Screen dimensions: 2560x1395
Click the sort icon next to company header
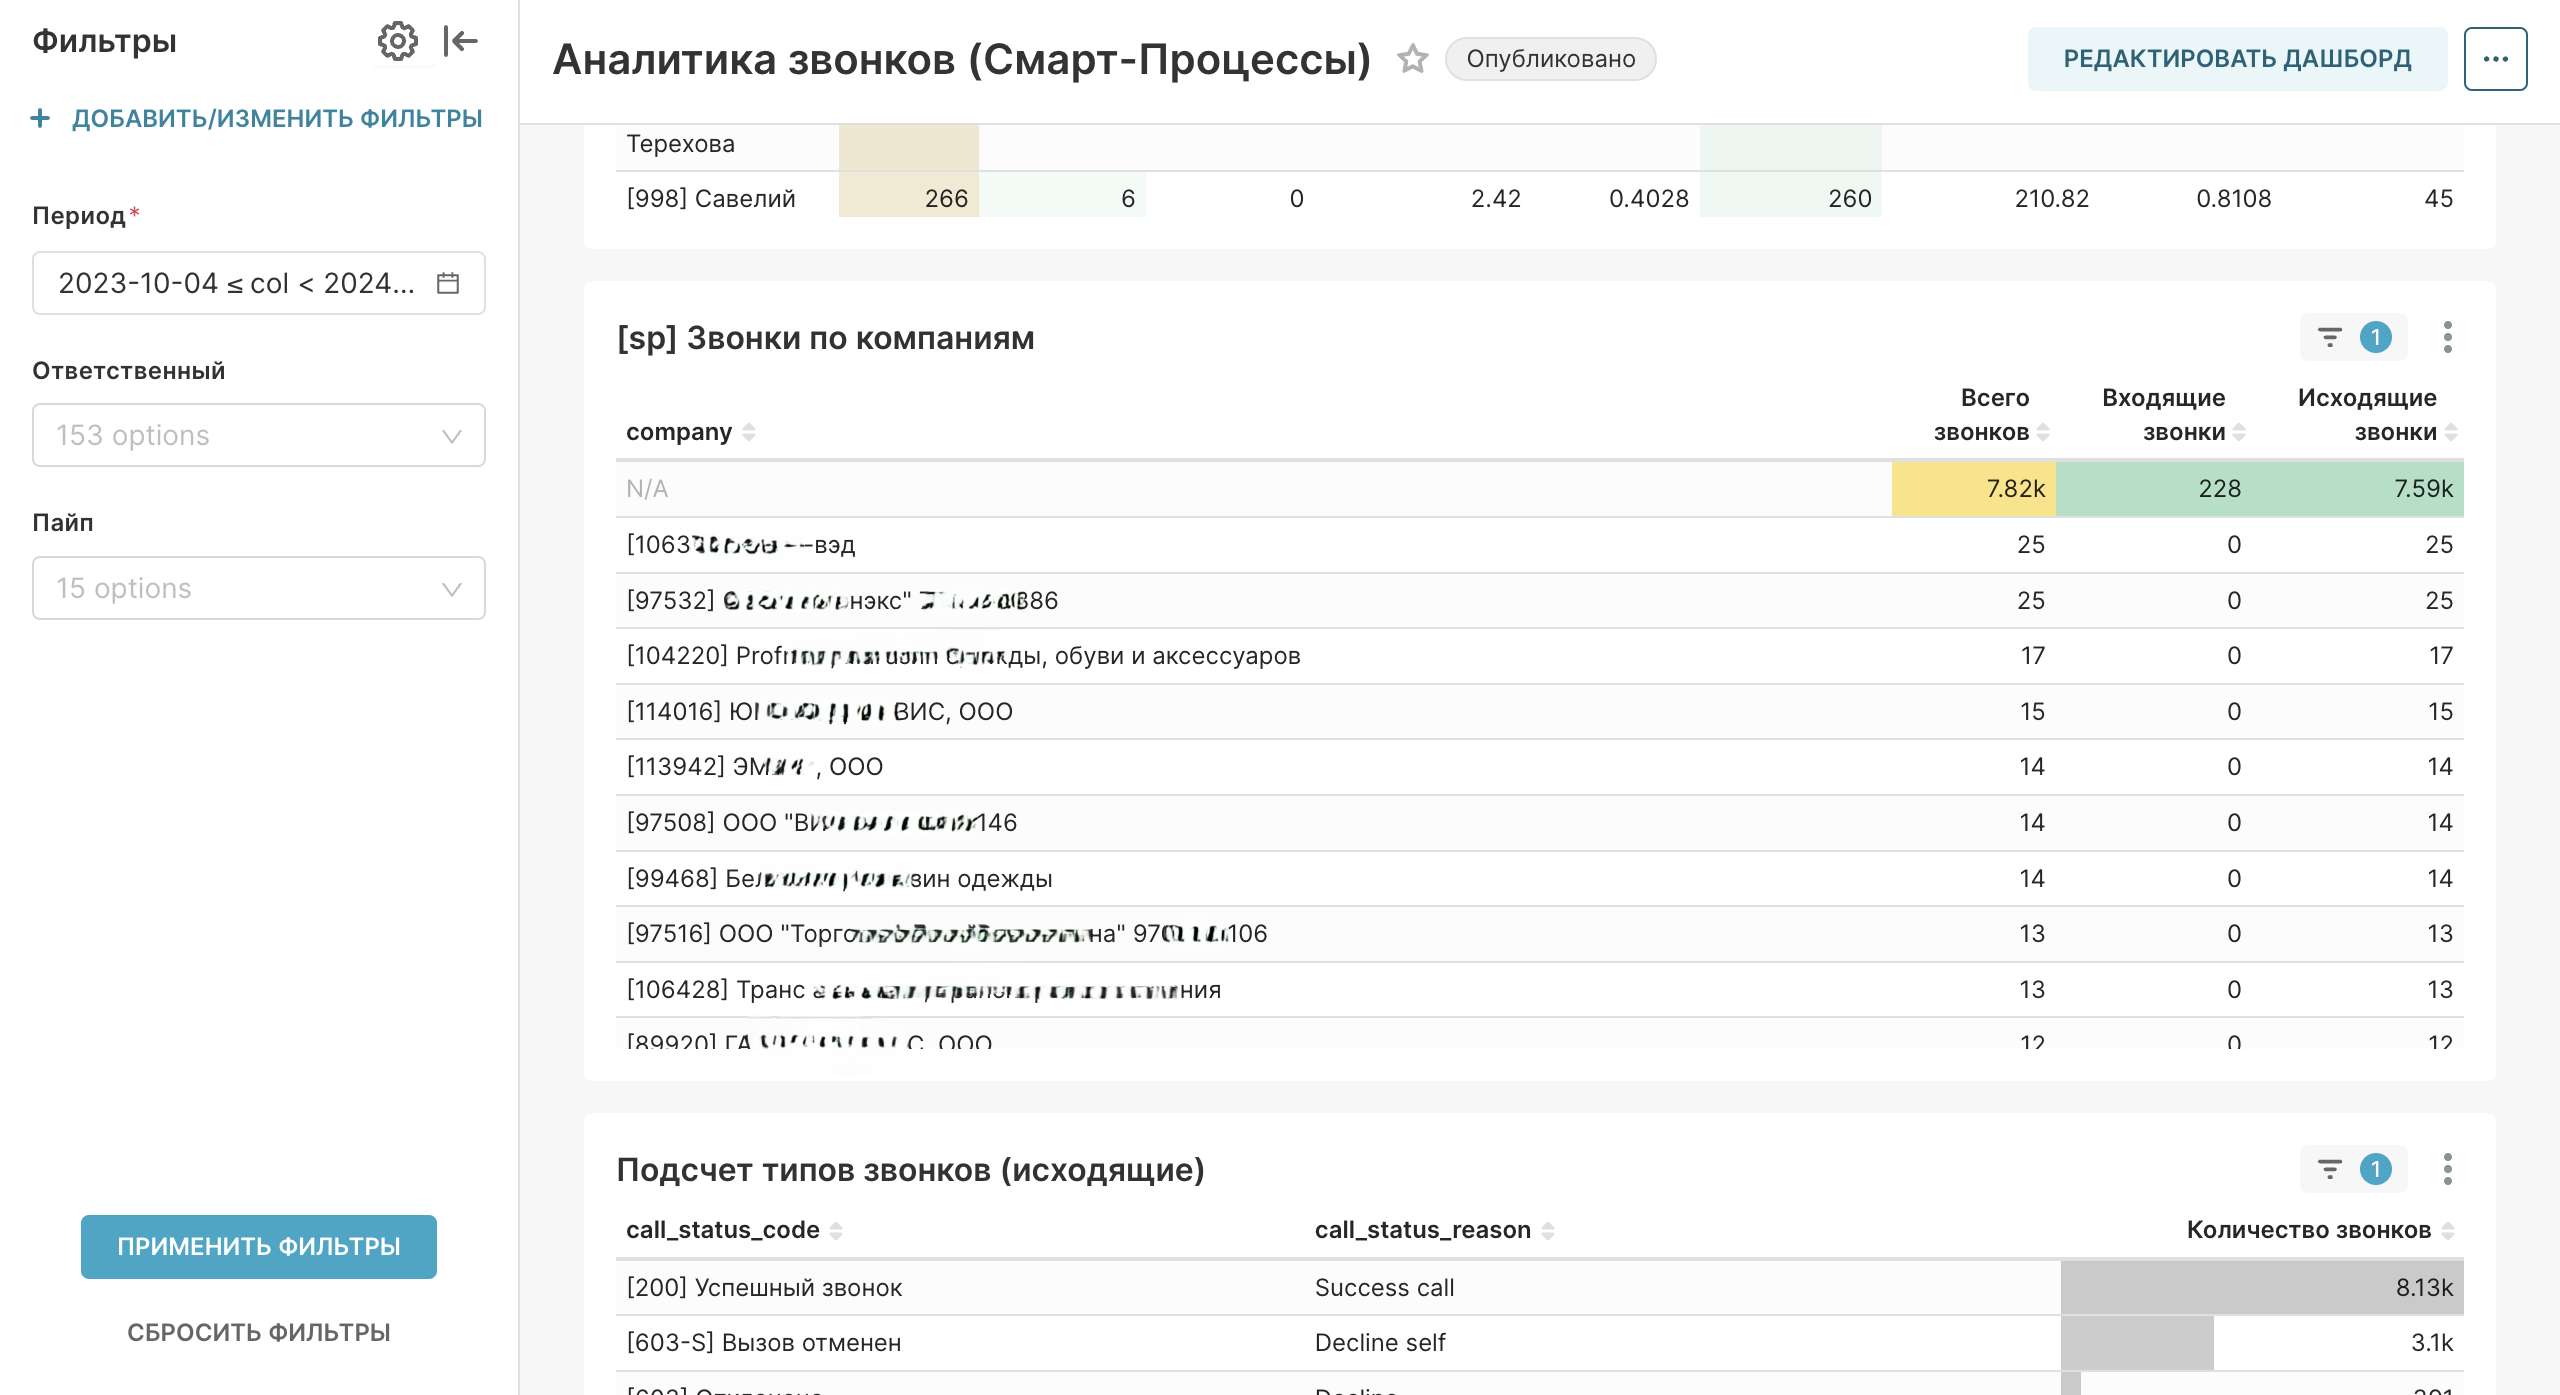(x=748, y=432)
